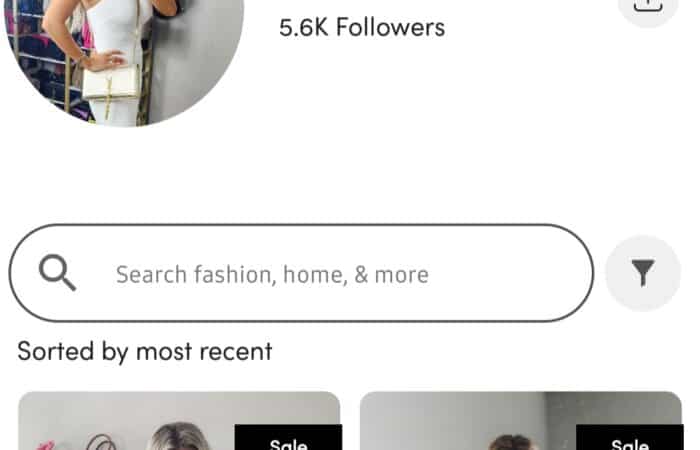
Task: Click the words most recent in sort label
Action: tap(204, 351)
